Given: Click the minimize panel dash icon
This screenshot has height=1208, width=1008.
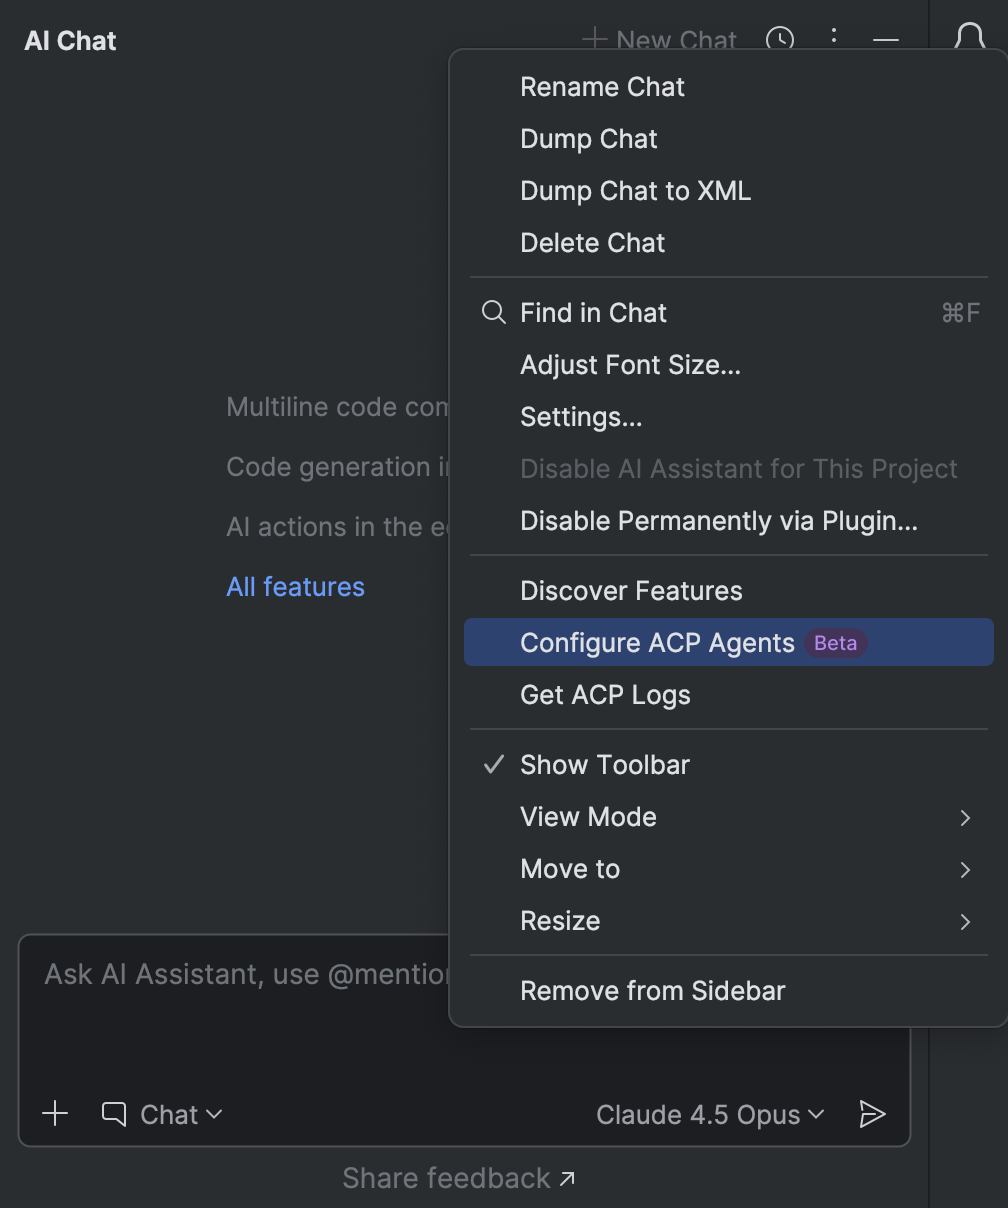Looking at the screenshot, I should [x=886, y=40].
